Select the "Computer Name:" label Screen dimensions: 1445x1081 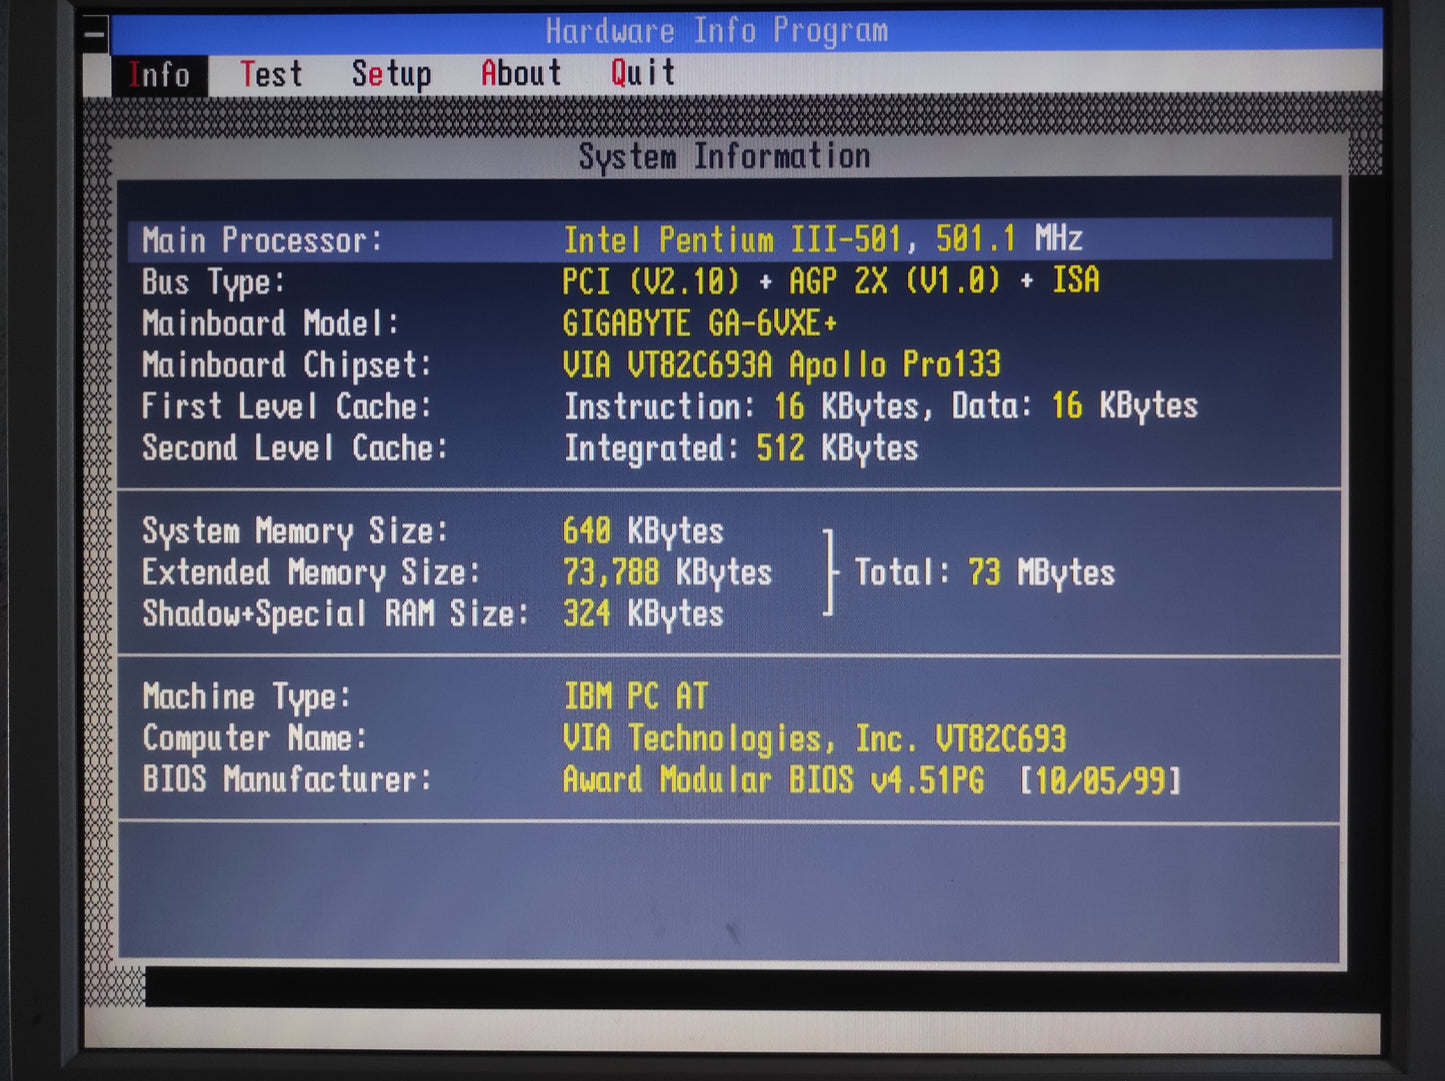pyautogui.click(x=254, y=738)
